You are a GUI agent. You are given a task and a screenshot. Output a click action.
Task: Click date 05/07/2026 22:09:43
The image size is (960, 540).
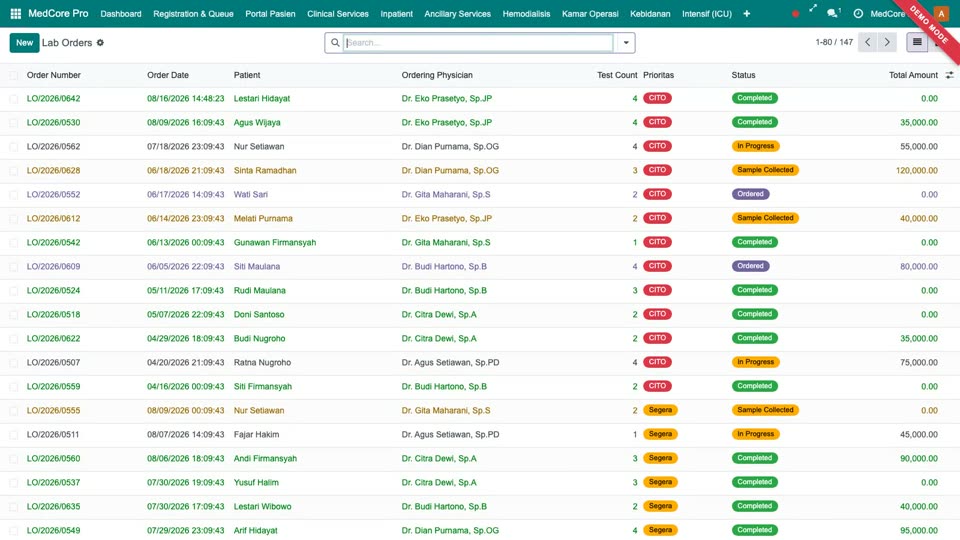pos(185,314)
